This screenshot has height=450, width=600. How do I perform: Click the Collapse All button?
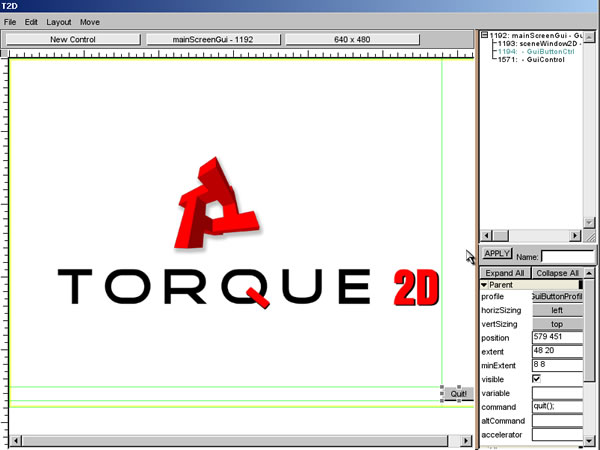pos(557,273)
